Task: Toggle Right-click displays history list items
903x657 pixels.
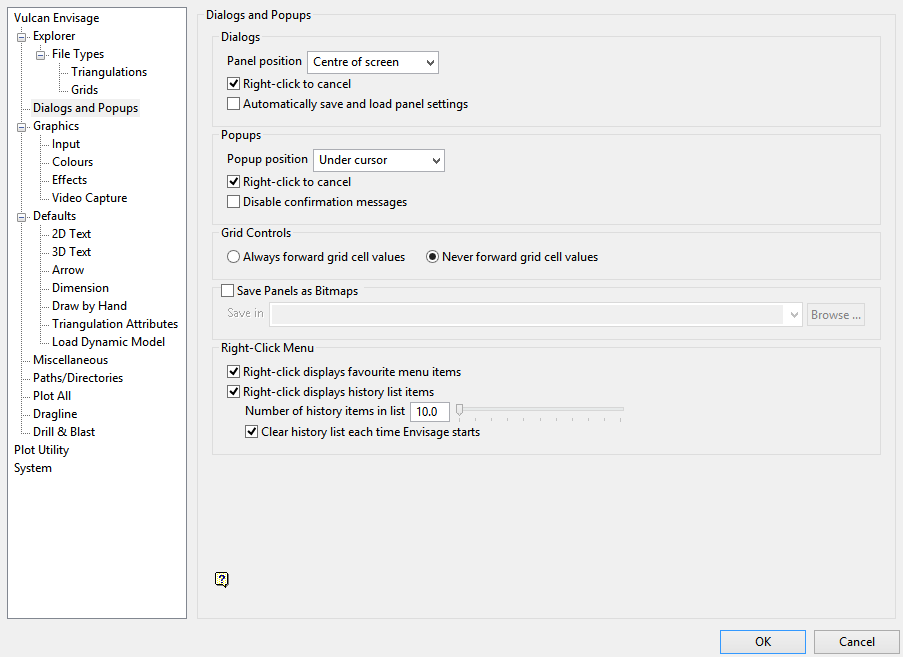Action: [x=233, y=392]
